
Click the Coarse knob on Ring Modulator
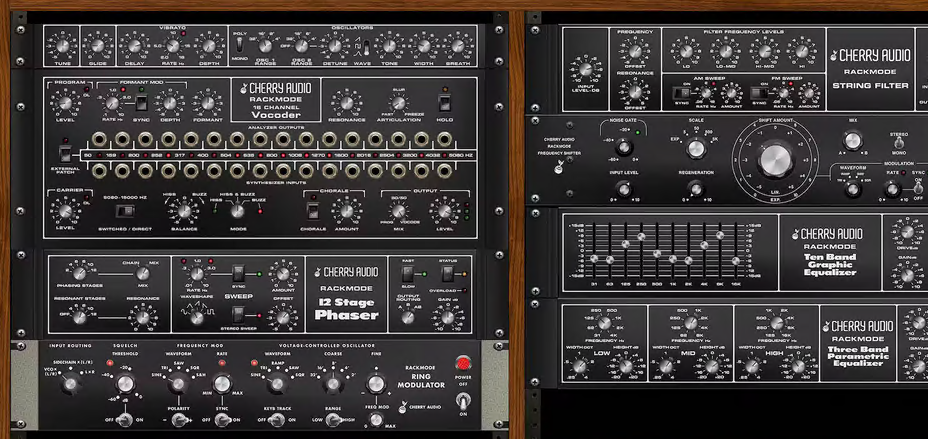tap(332, 384)
